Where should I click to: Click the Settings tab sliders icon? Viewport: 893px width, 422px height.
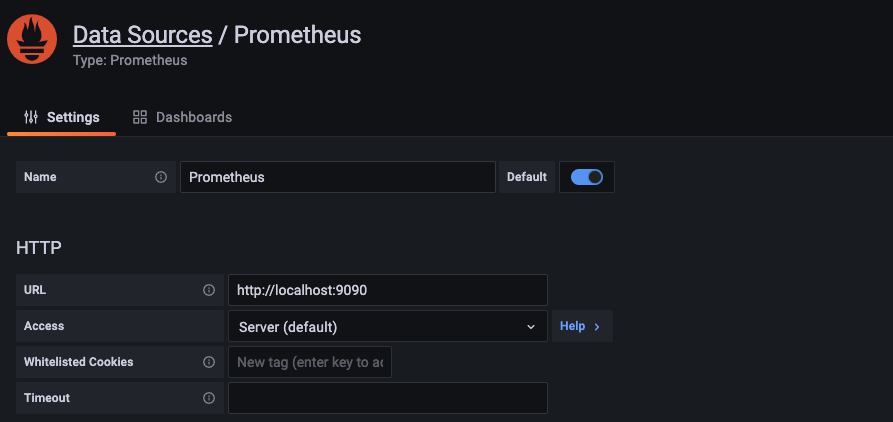31,117
